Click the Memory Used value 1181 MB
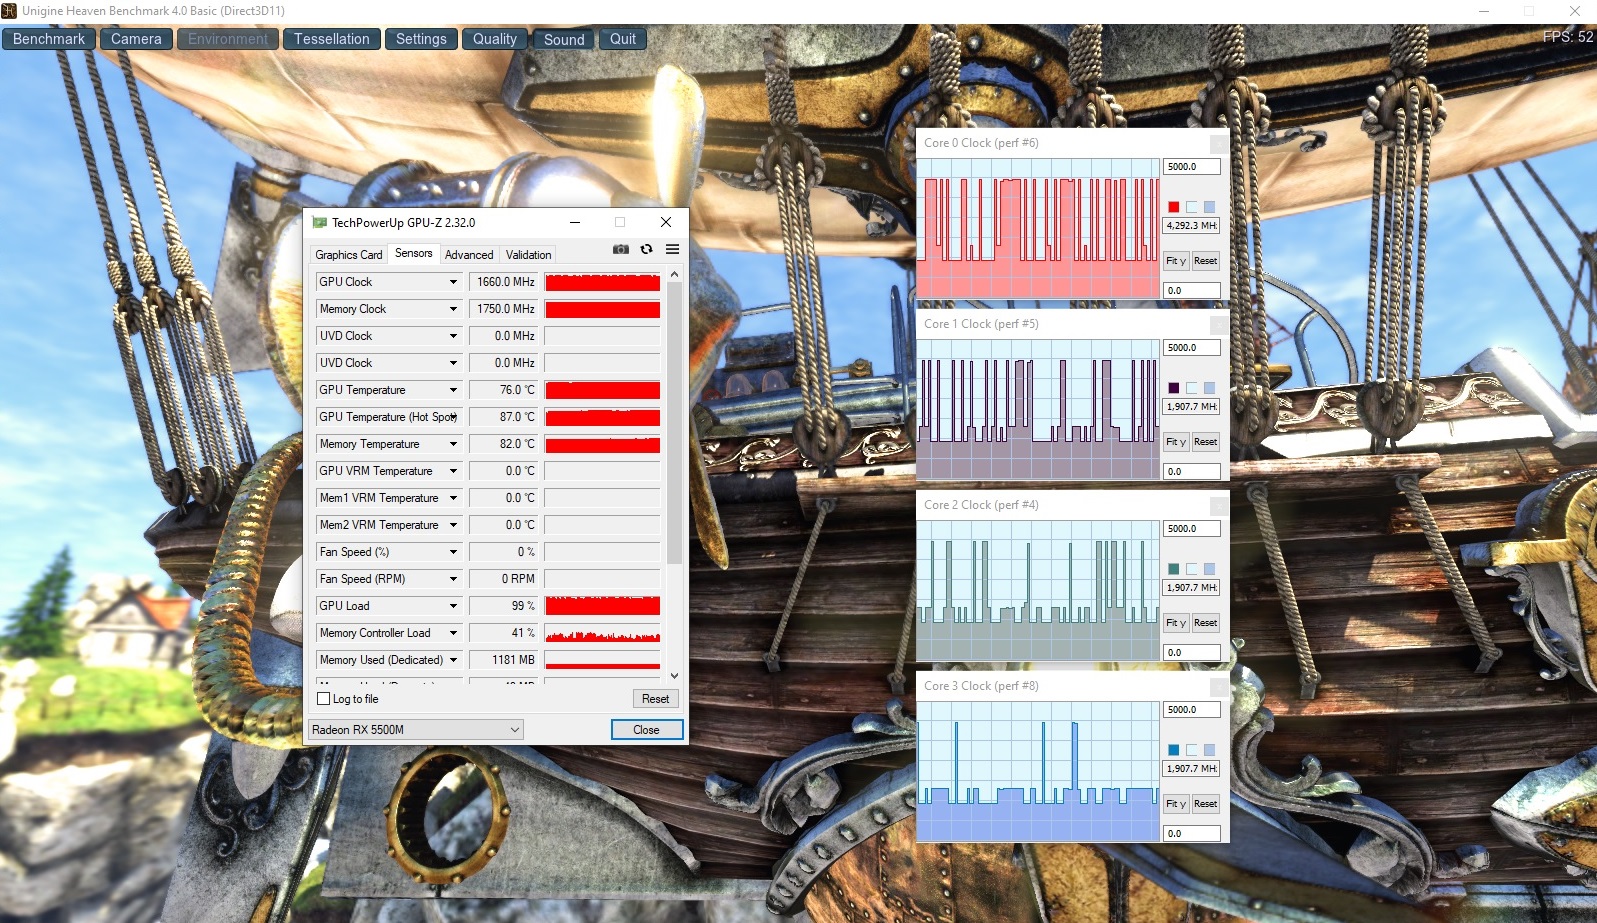The width and height of the screenshot is (1597, 923). [504, 660]
